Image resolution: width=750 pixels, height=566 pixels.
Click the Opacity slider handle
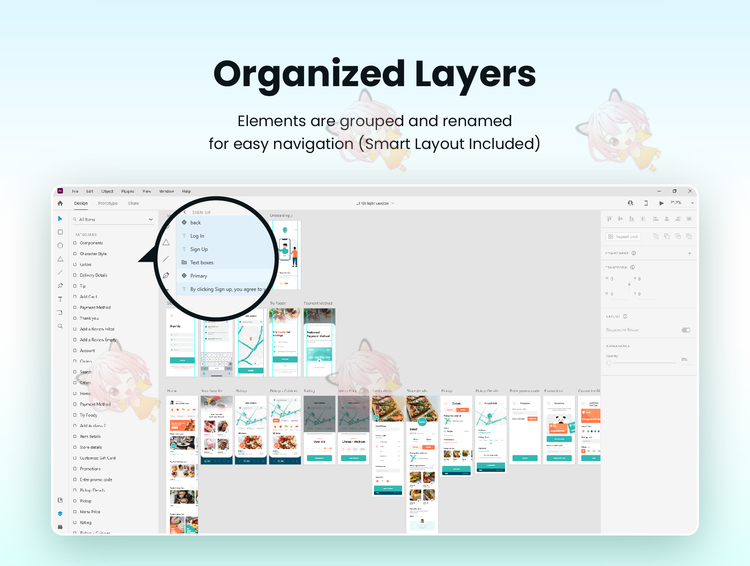tap(608, 361)
